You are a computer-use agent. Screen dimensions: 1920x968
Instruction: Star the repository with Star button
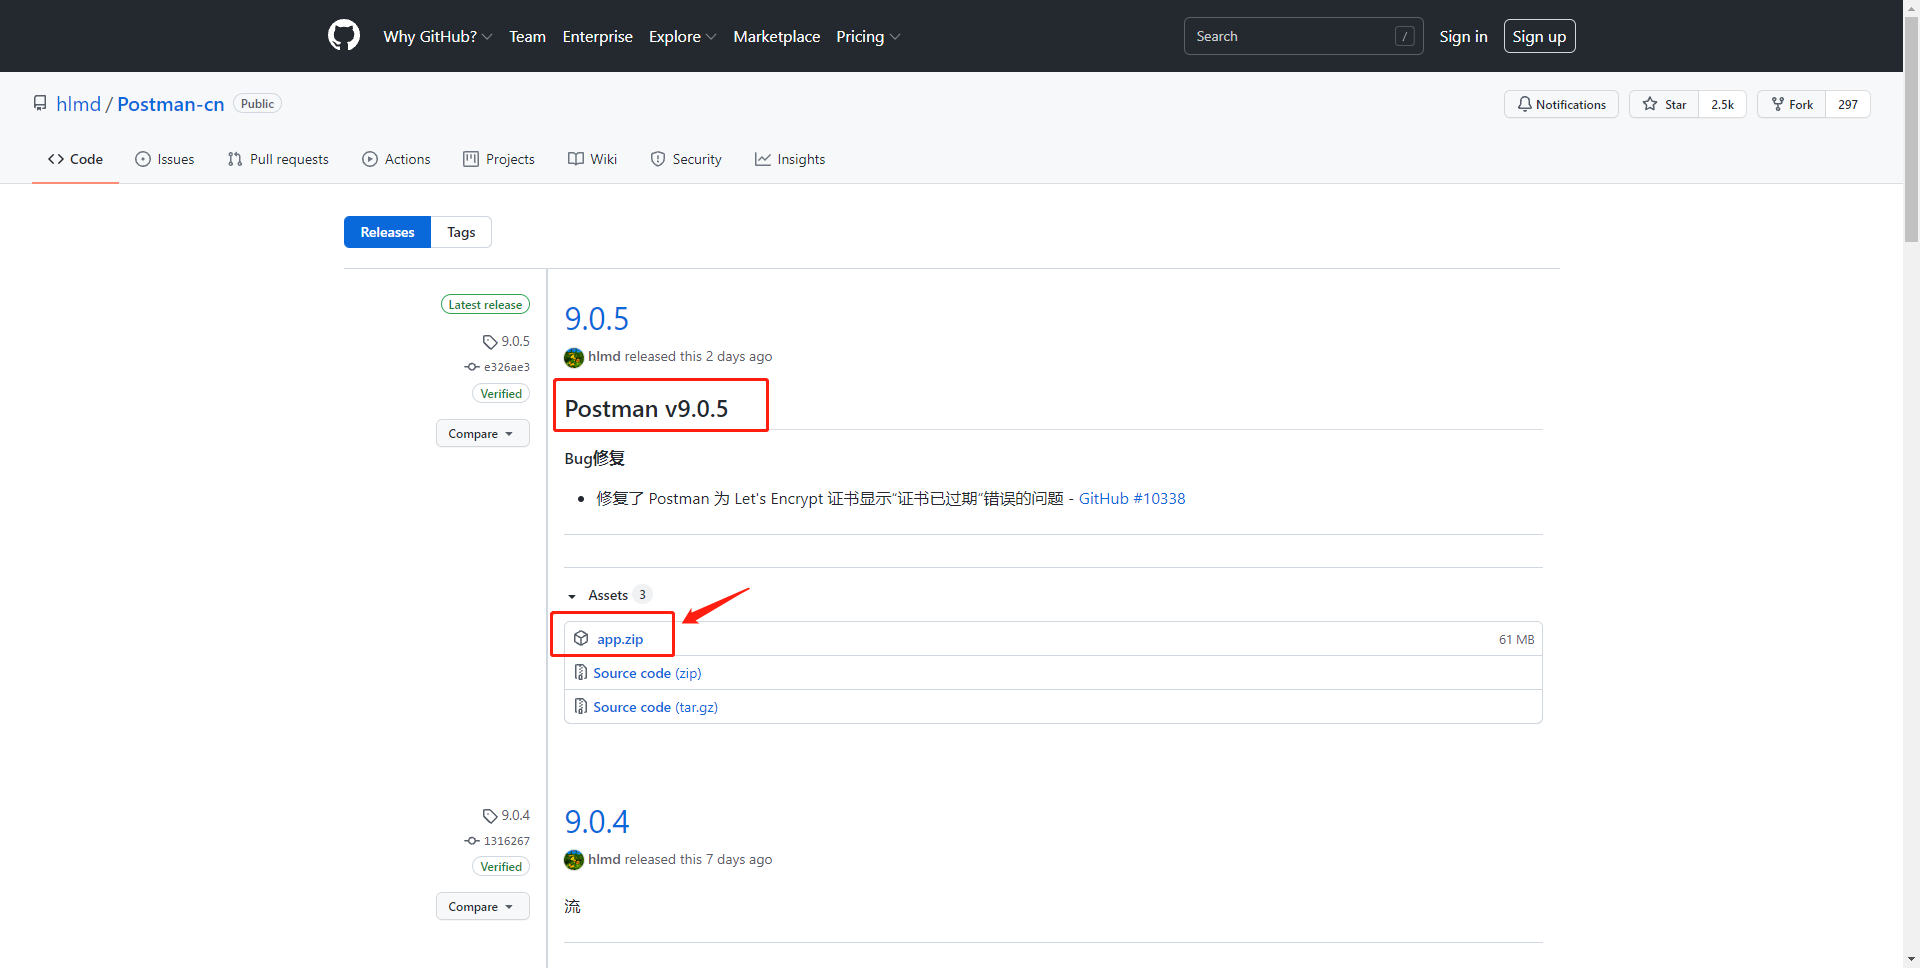[x=1664, y=104]
